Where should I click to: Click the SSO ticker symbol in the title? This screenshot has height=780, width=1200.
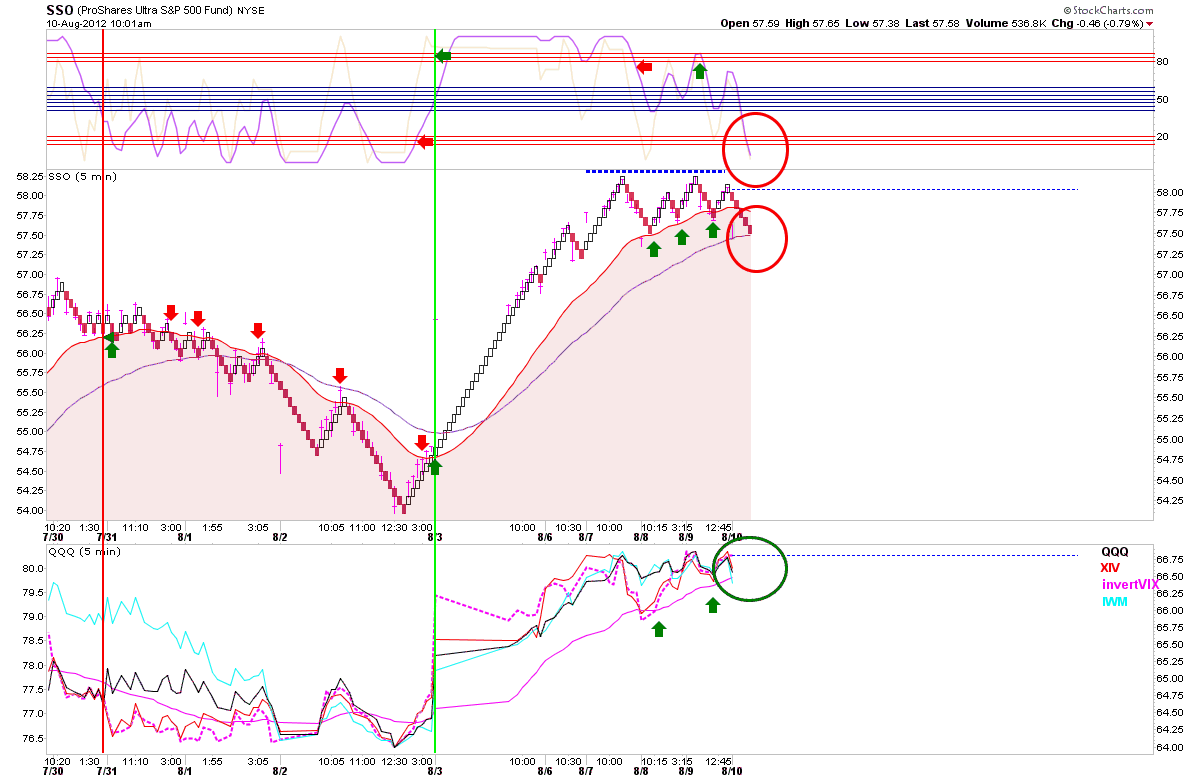(x=61, y=9)
